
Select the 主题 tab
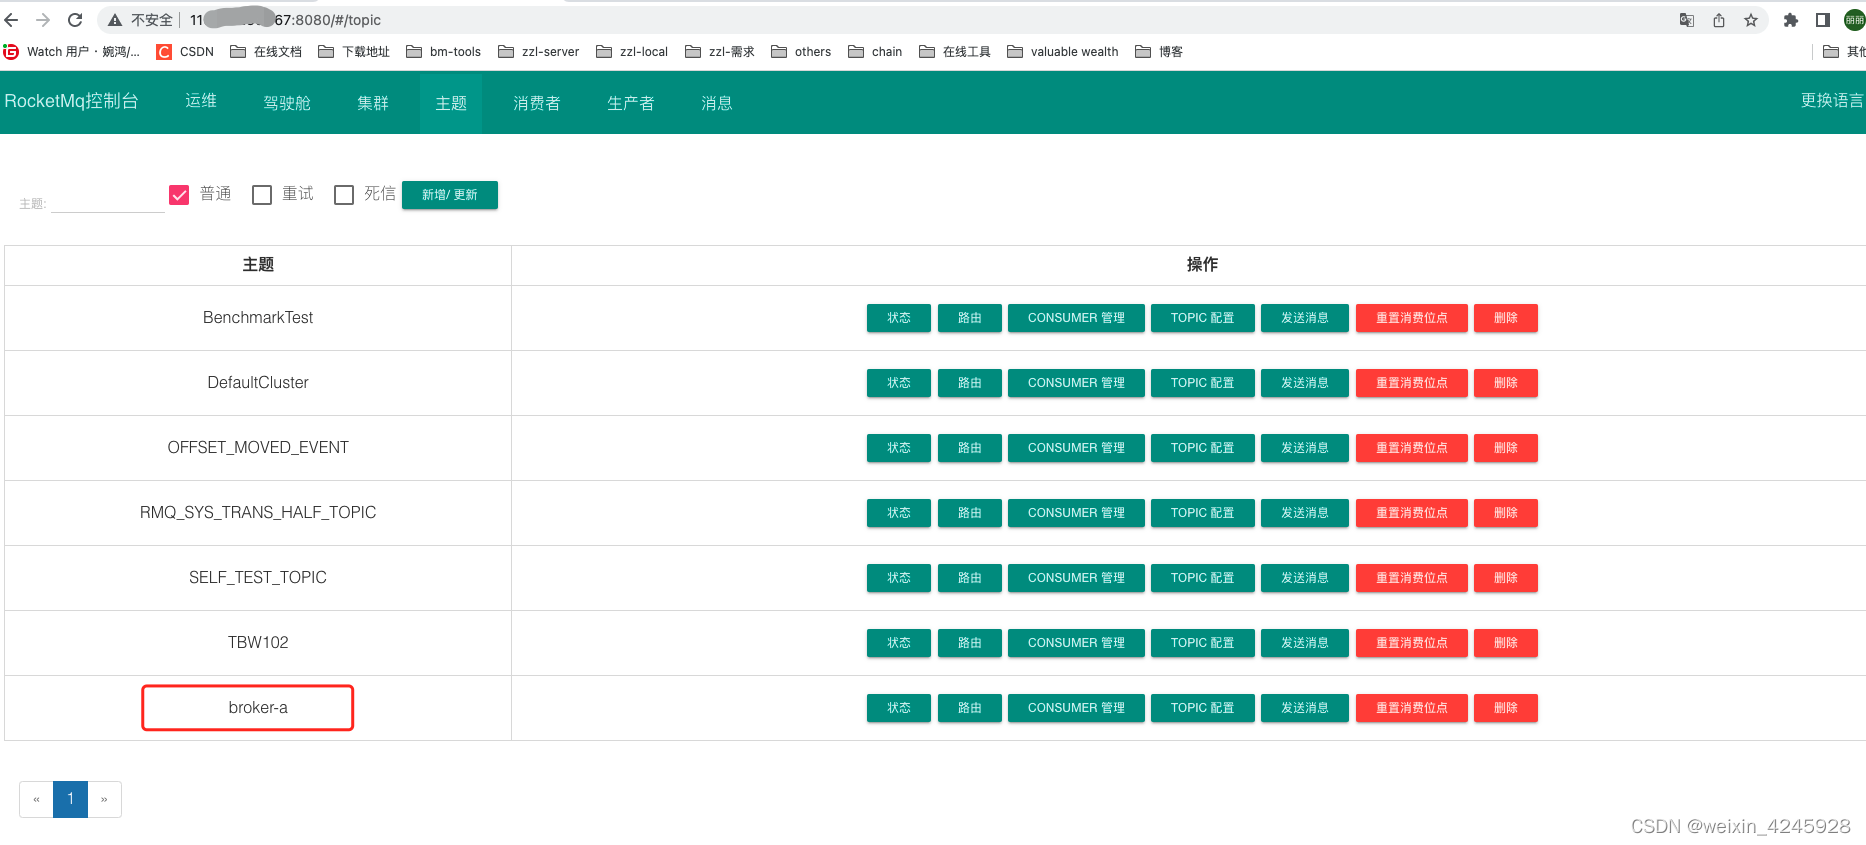[x=451, y=102]
